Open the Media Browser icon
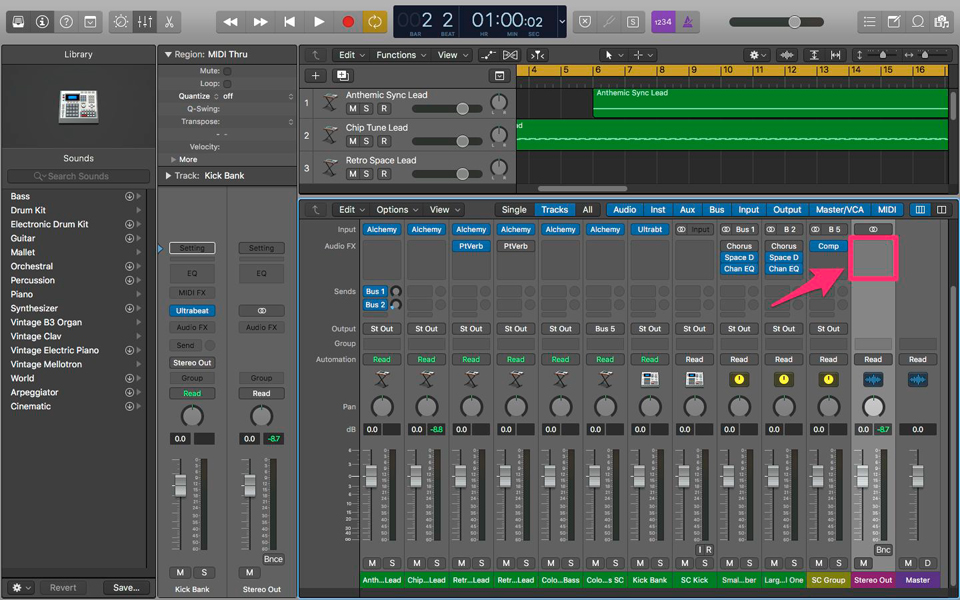 (941, 22)
